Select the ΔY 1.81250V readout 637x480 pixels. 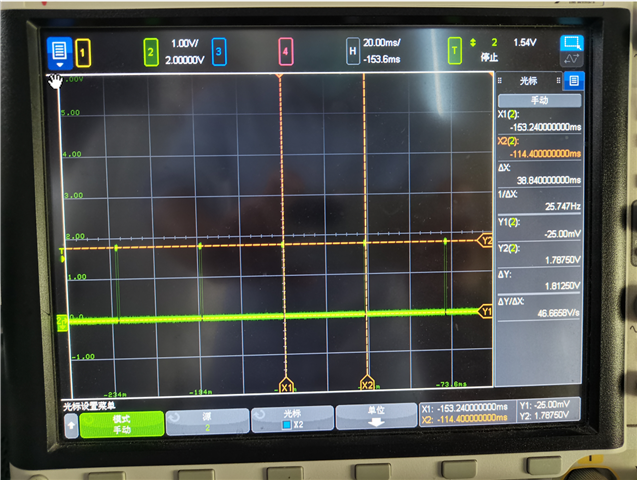(540, 281)
